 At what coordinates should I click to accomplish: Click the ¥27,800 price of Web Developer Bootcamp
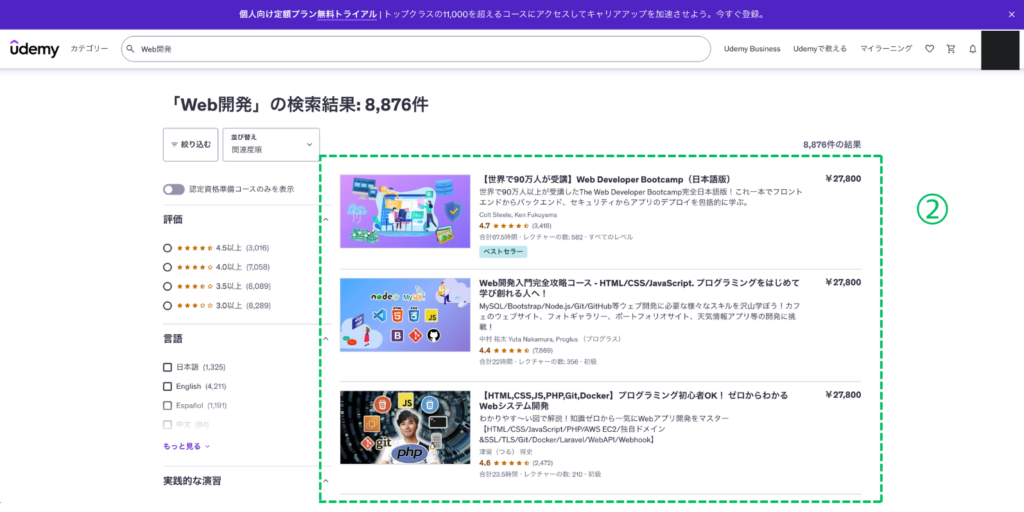pos(843,178)
